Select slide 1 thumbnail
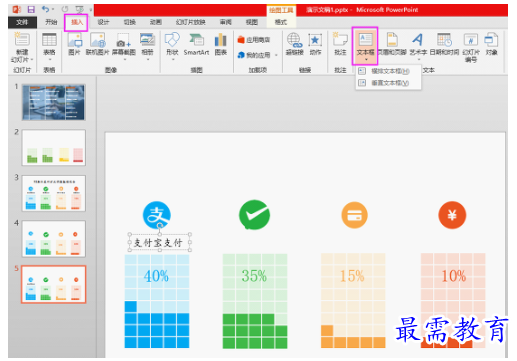The image size is (517, 361). tap(54, 102)
